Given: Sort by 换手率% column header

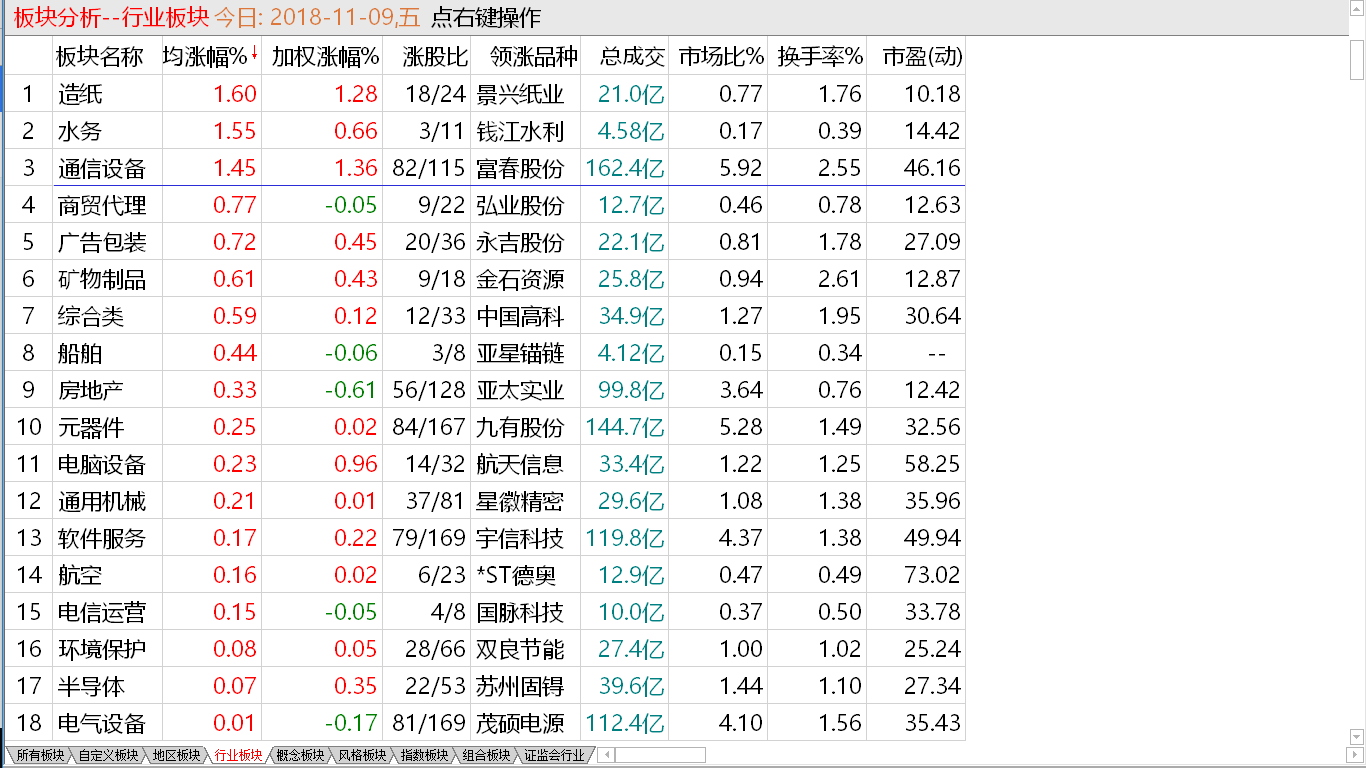Looking at the screenshot, I should coord(819,57).
